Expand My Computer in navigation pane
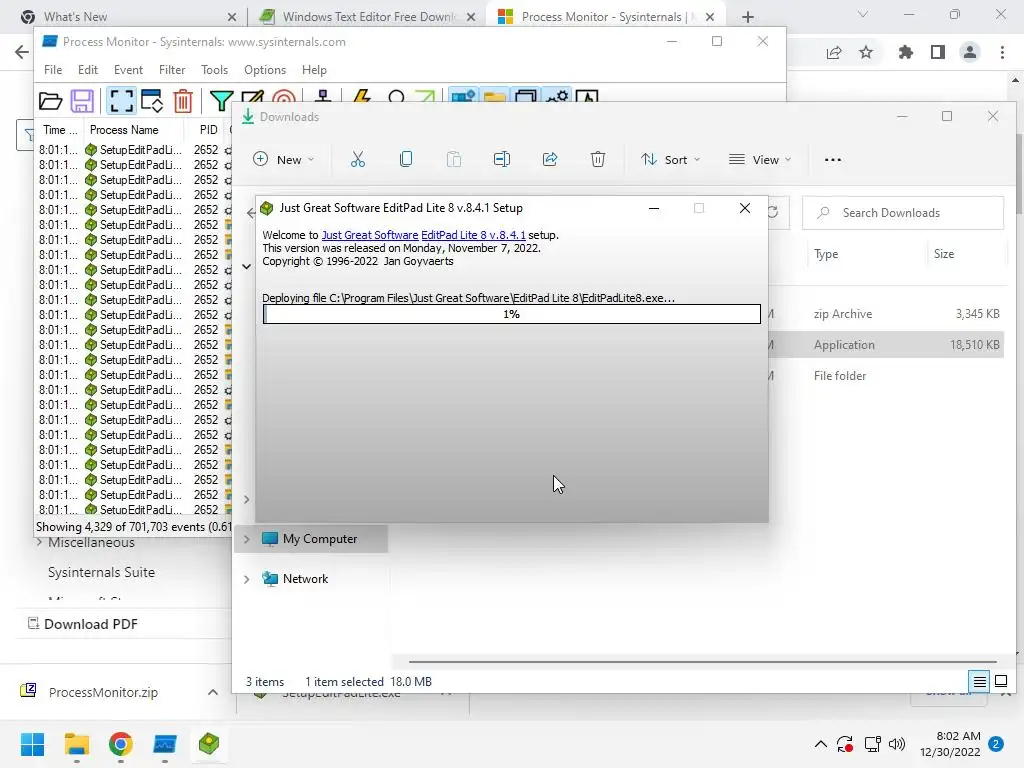This screenshot has height=768, width=1024. (x=246, y=539)
